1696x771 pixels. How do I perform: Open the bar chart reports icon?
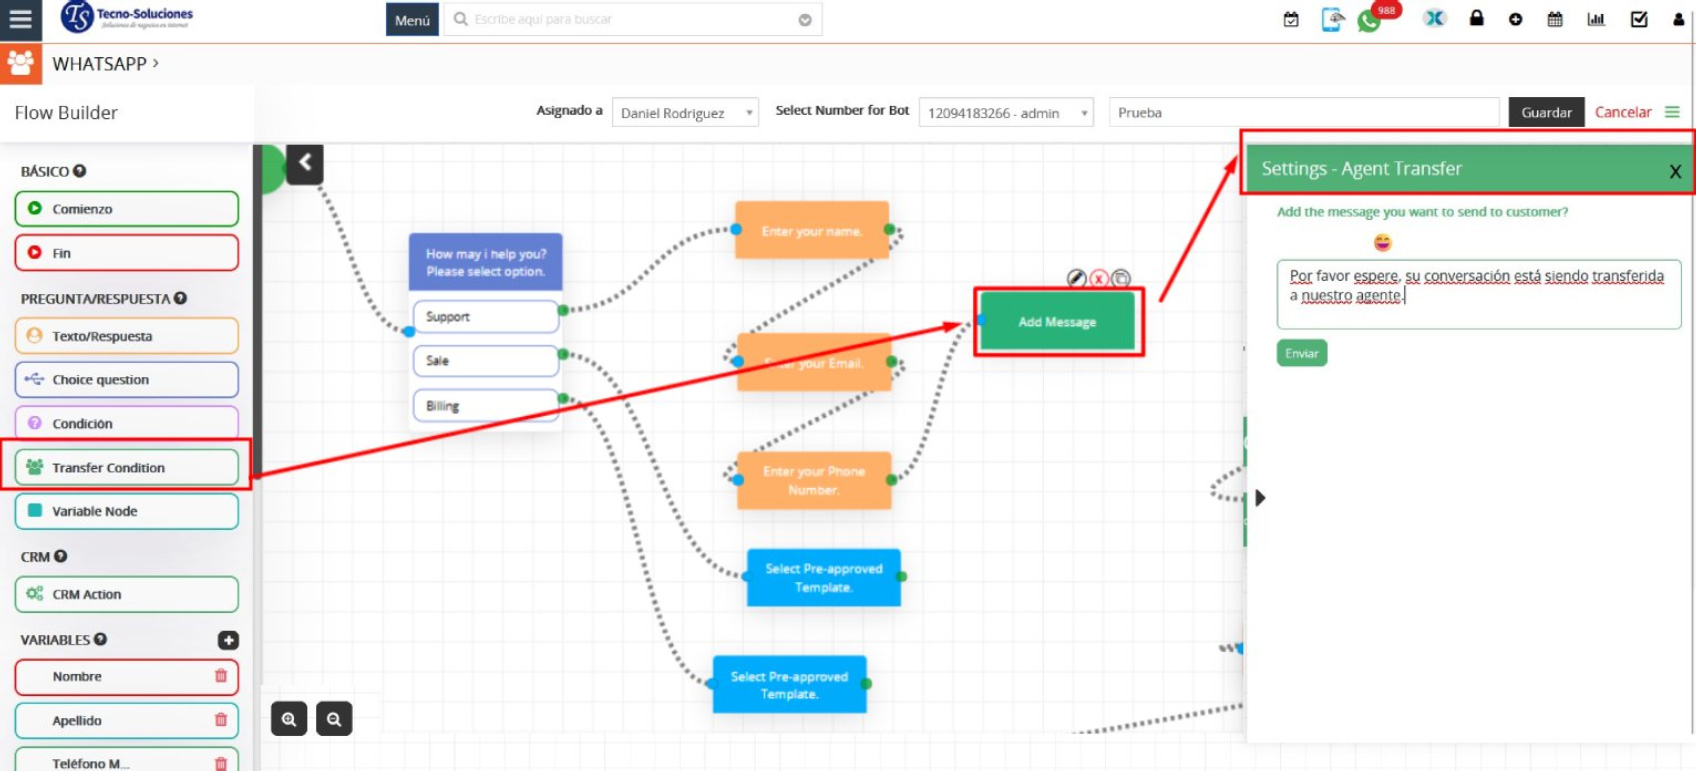1596,19
